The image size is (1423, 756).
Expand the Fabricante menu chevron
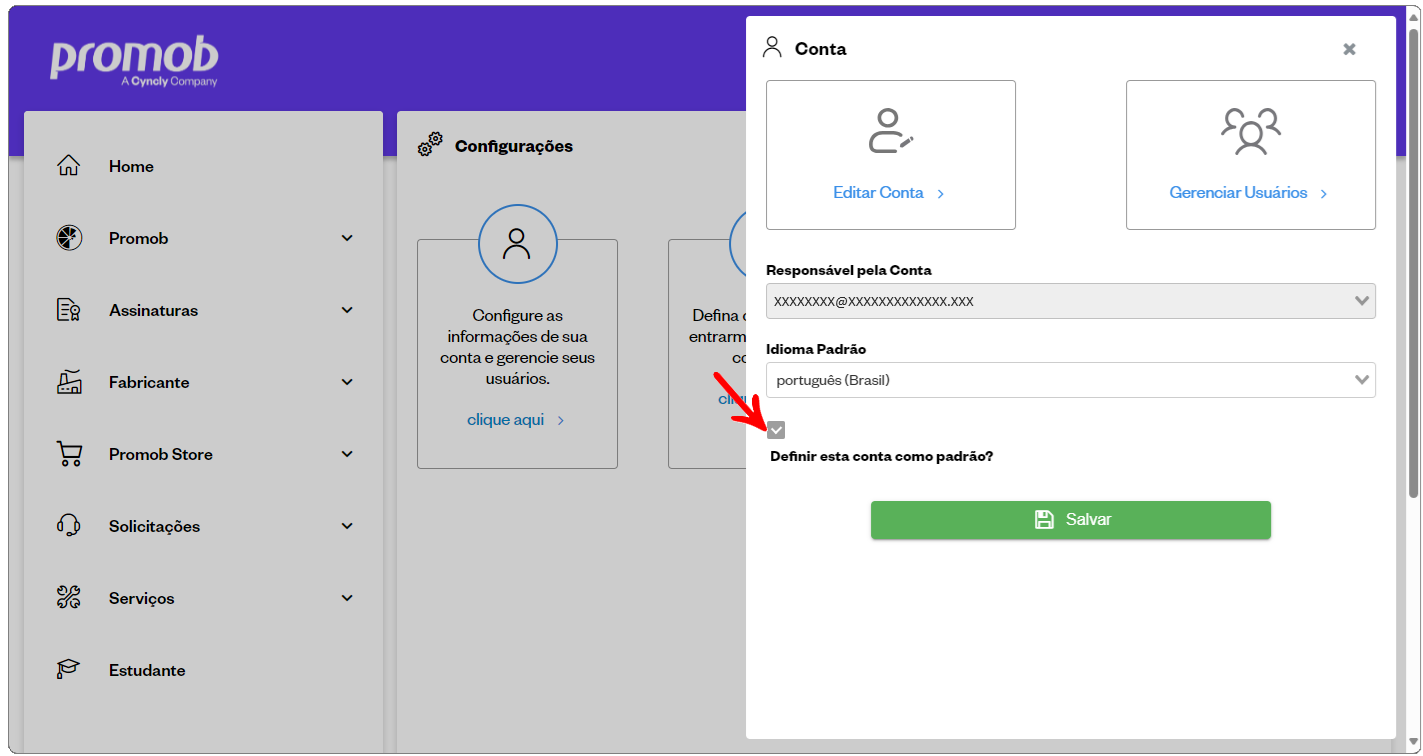[347, 382]
